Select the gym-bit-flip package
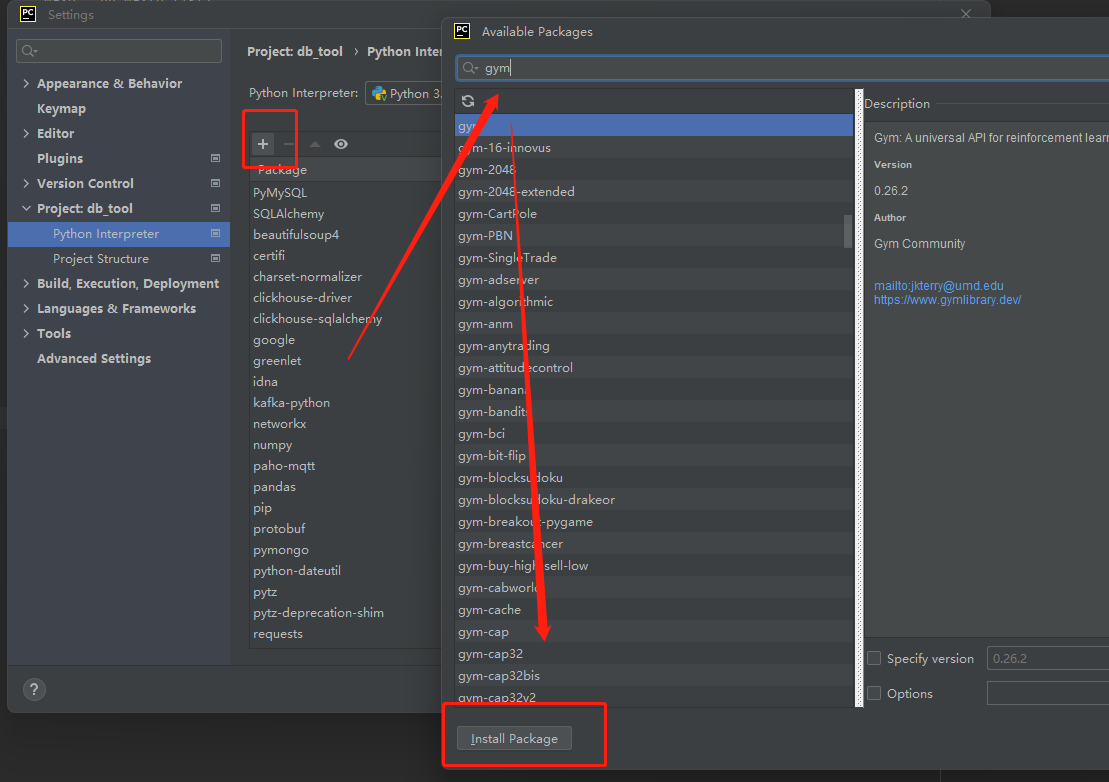Screen dimensions: 1109x782 654,455
